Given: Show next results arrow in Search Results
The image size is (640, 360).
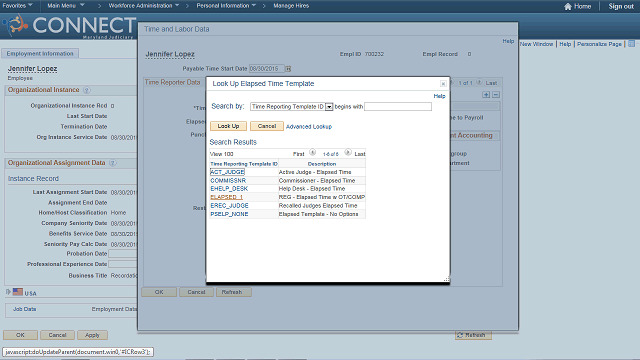Looking at the screenshot, I should click(x=348, y=153).
